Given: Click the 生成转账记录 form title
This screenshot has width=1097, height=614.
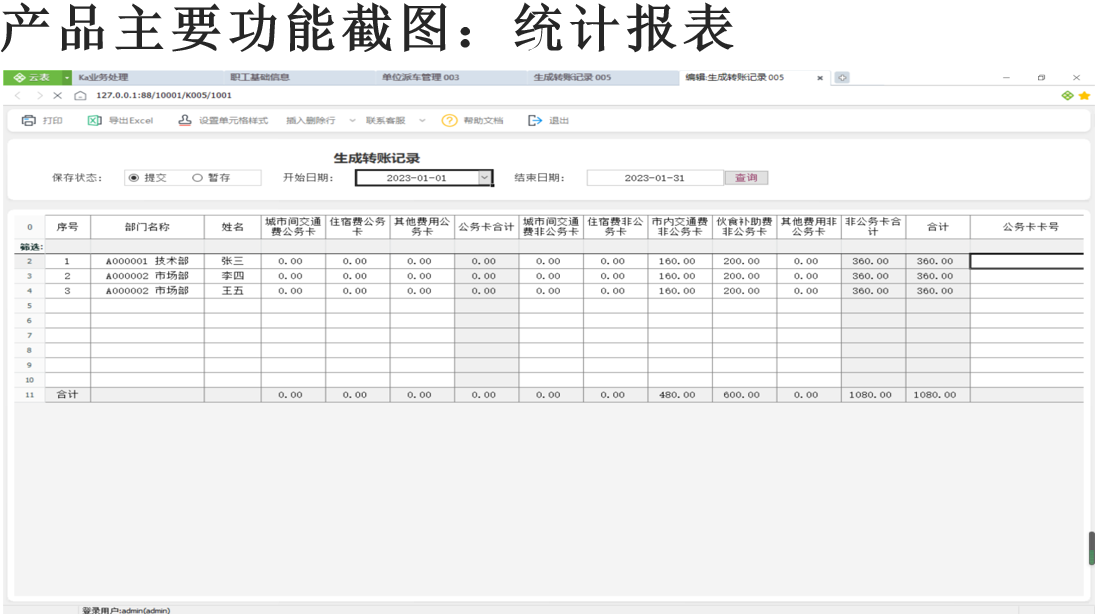Looking at the screenshot, I should (x=376, y=158).
